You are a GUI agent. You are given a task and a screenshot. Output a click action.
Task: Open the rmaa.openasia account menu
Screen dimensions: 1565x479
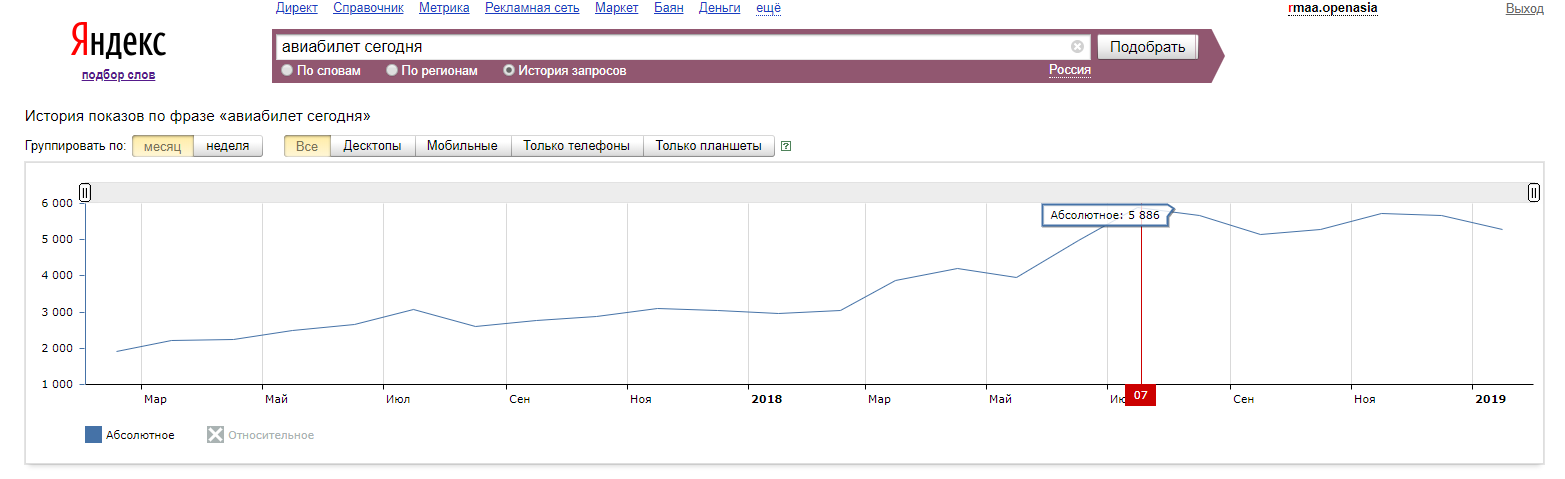[1333, 8]
